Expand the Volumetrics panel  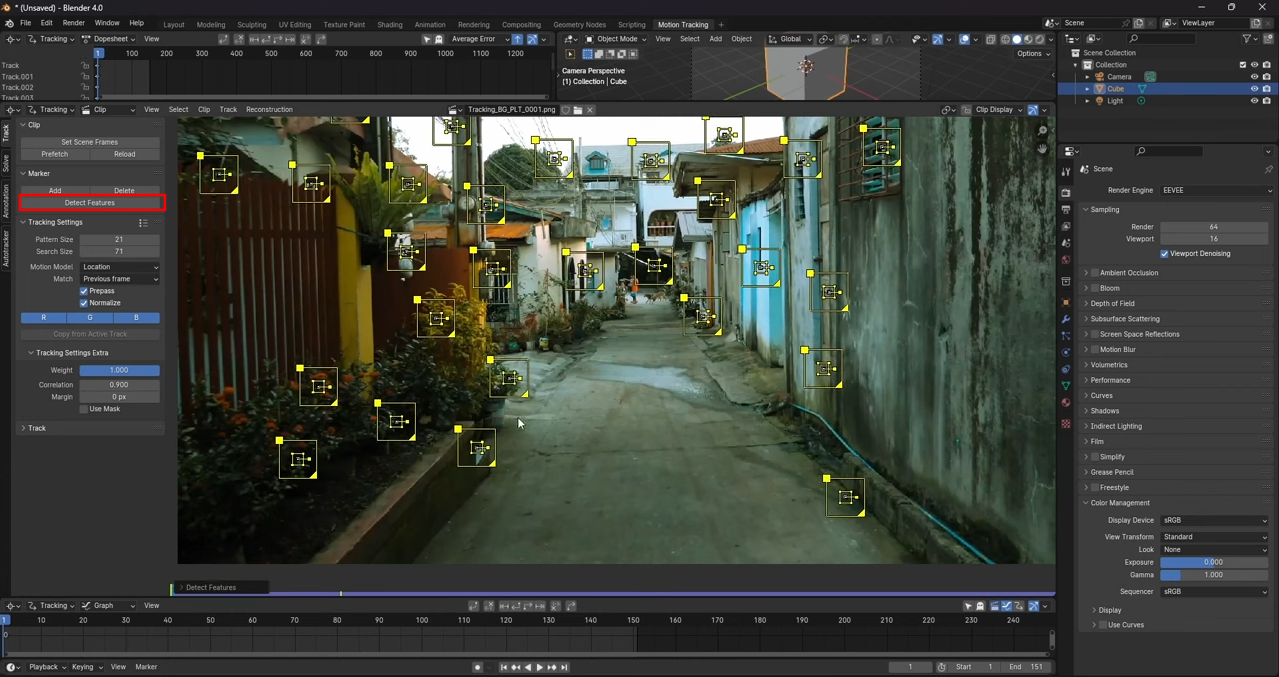(x=1108, y=365)
